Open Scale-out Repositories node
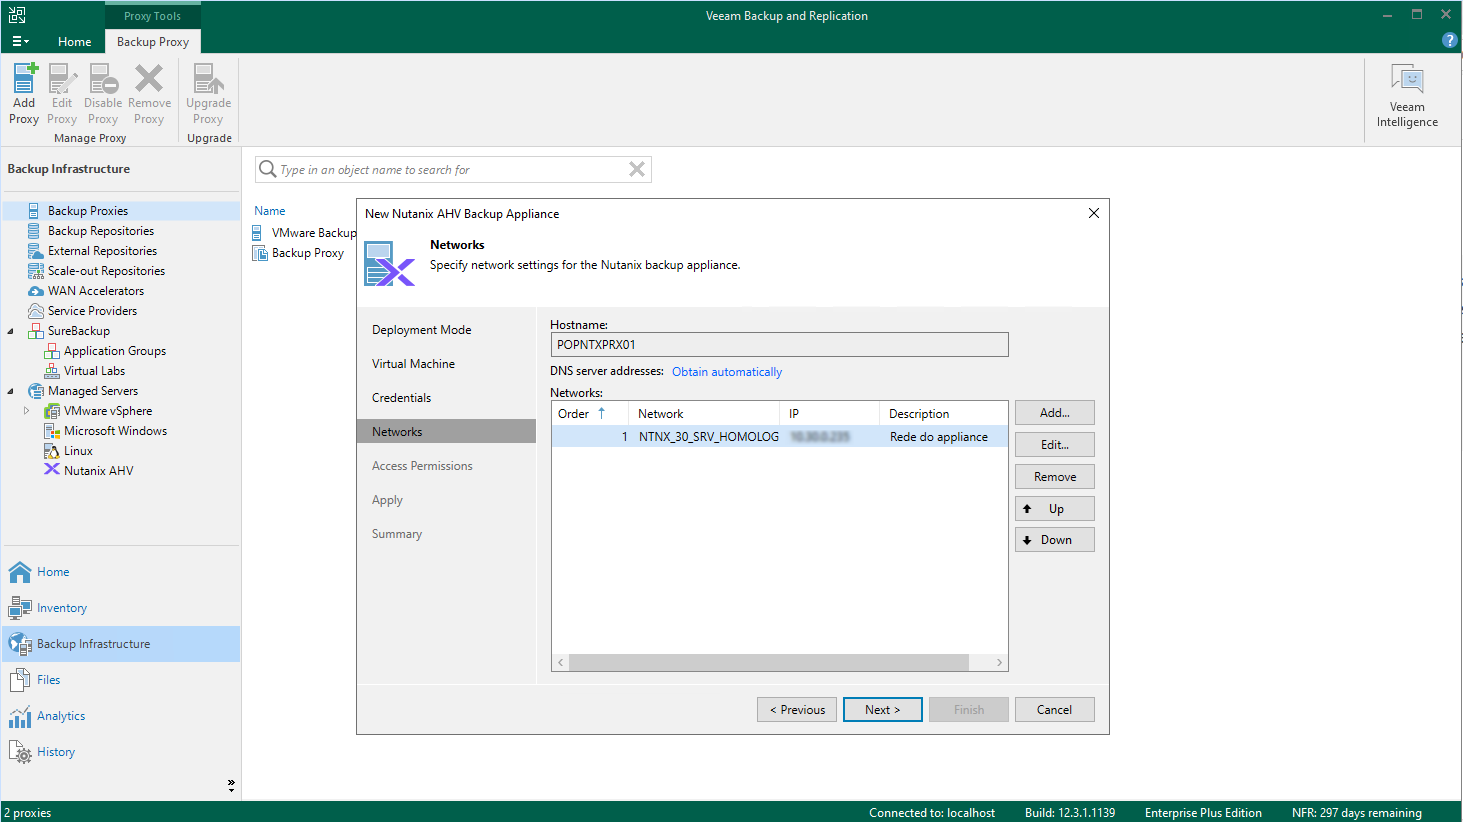 pyautogui.click(x=106, y=271)
